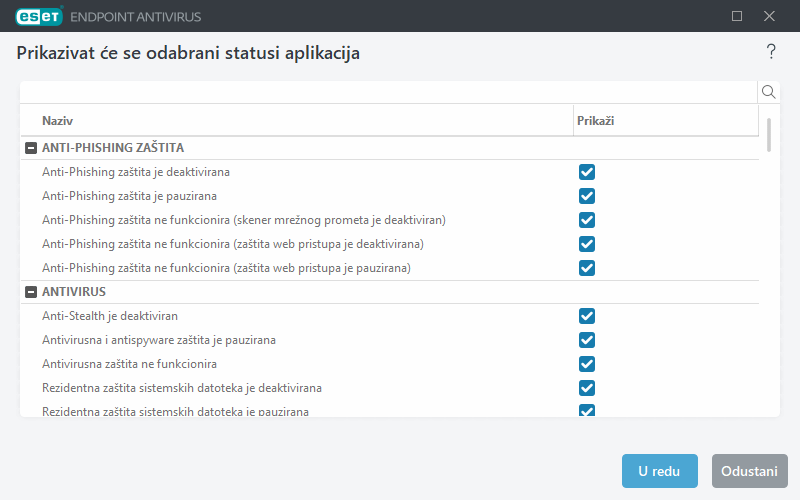Uncheck 'Antivirusna i antispyware zaštita je pauzirana' checkbox
The image size is (800, 500).
click(x=587, y=340)
